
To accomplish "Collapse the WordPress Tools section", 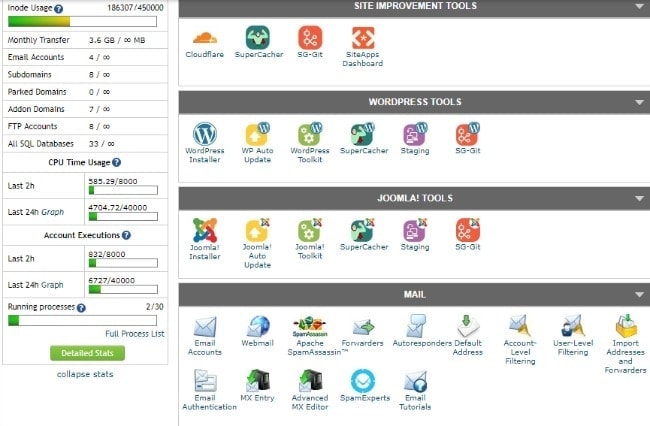I will (639, 102).
